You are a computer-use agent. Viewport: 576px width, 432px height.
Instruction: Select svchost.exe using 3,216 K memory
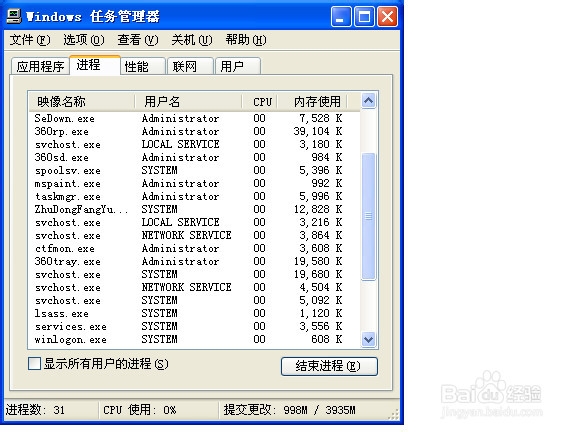pos(195,223)
